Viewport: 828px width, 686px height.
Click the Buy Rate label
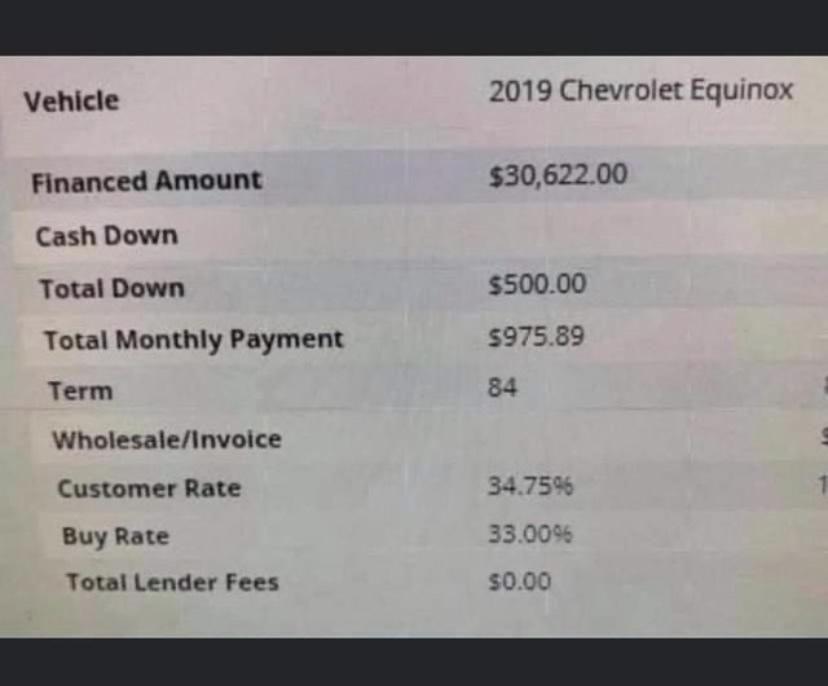(116, 537)
